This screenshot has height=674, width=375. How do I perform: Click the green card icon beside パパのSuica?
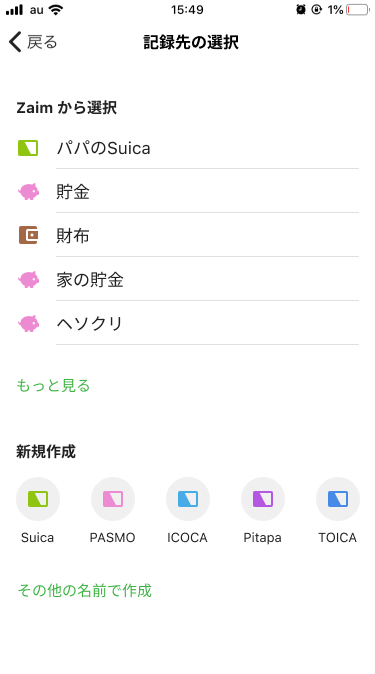coord(28,148)
